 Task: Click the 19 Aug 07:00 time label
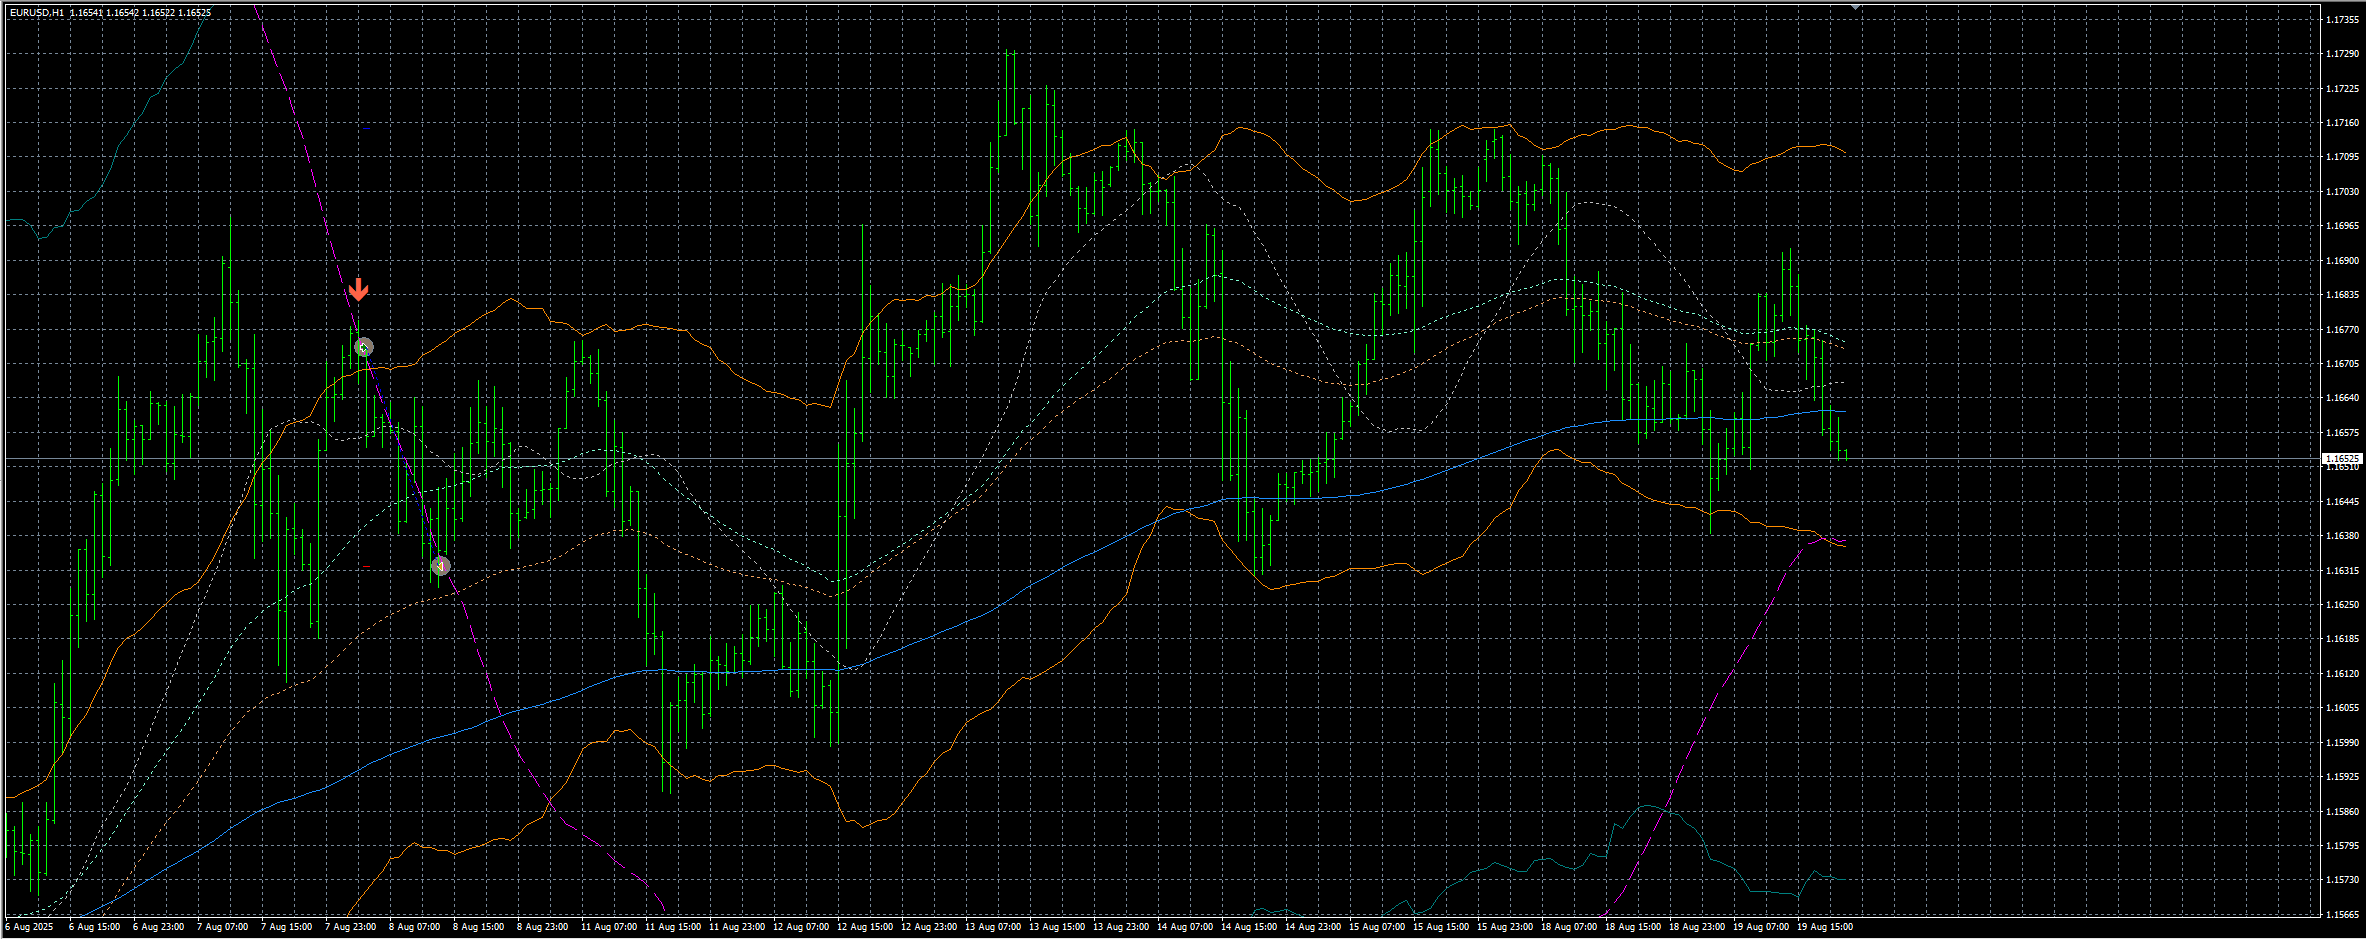coord(1760,927)
